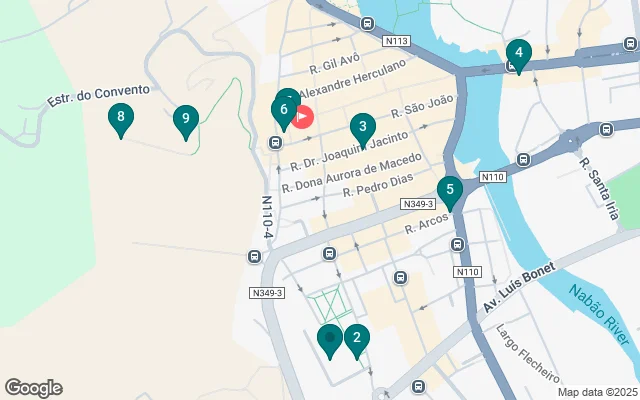Viewport: 640px width, 400px height.
Task: Click the Google logo
Action: click(34, 388)
